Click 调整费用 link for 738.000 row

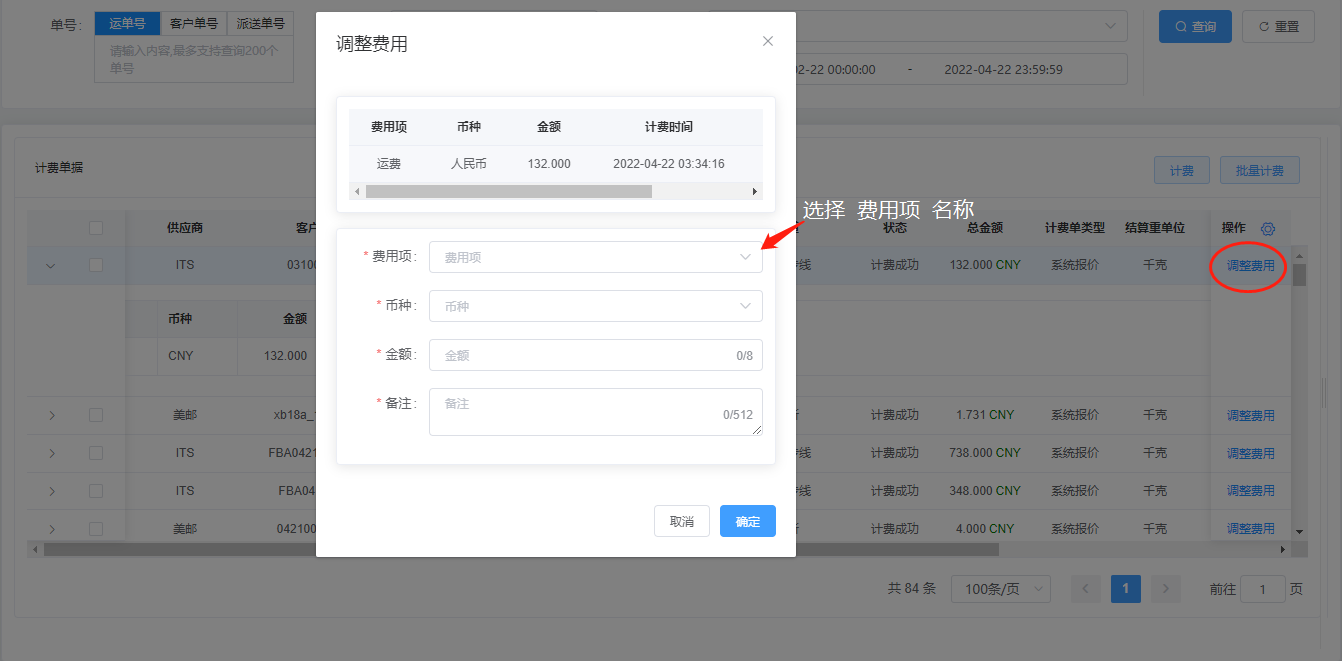[x=1250, y=453]
